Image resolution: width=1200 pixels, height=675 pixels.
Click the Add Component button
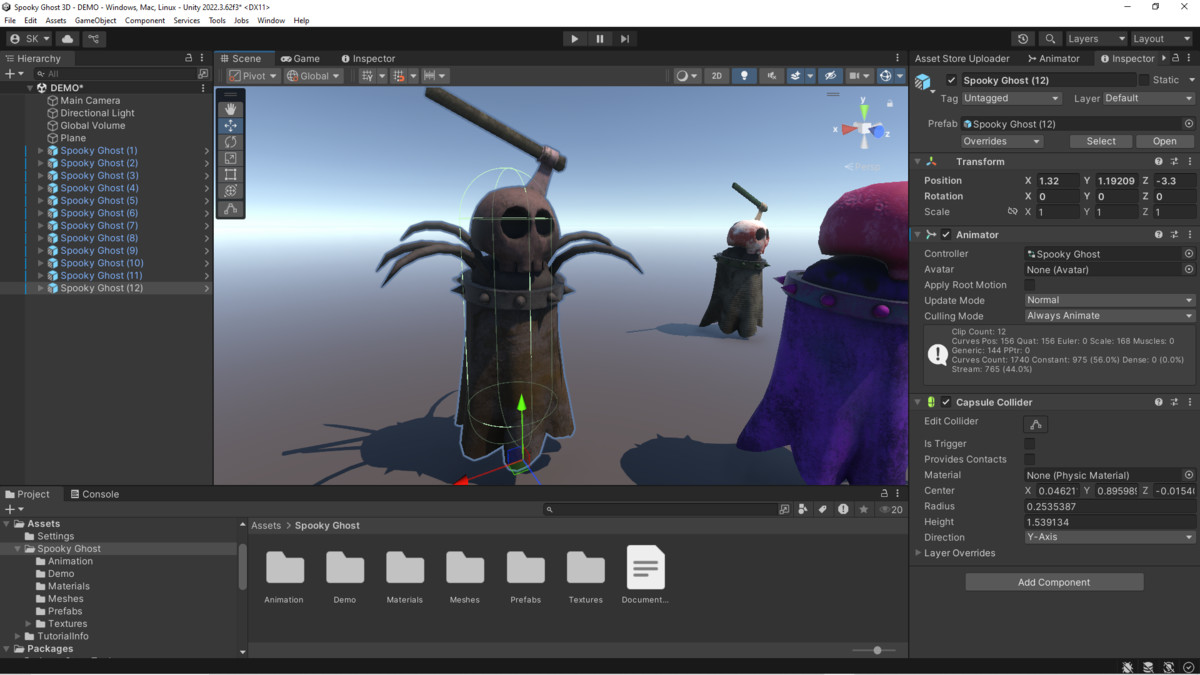(x=1054, y=582)
